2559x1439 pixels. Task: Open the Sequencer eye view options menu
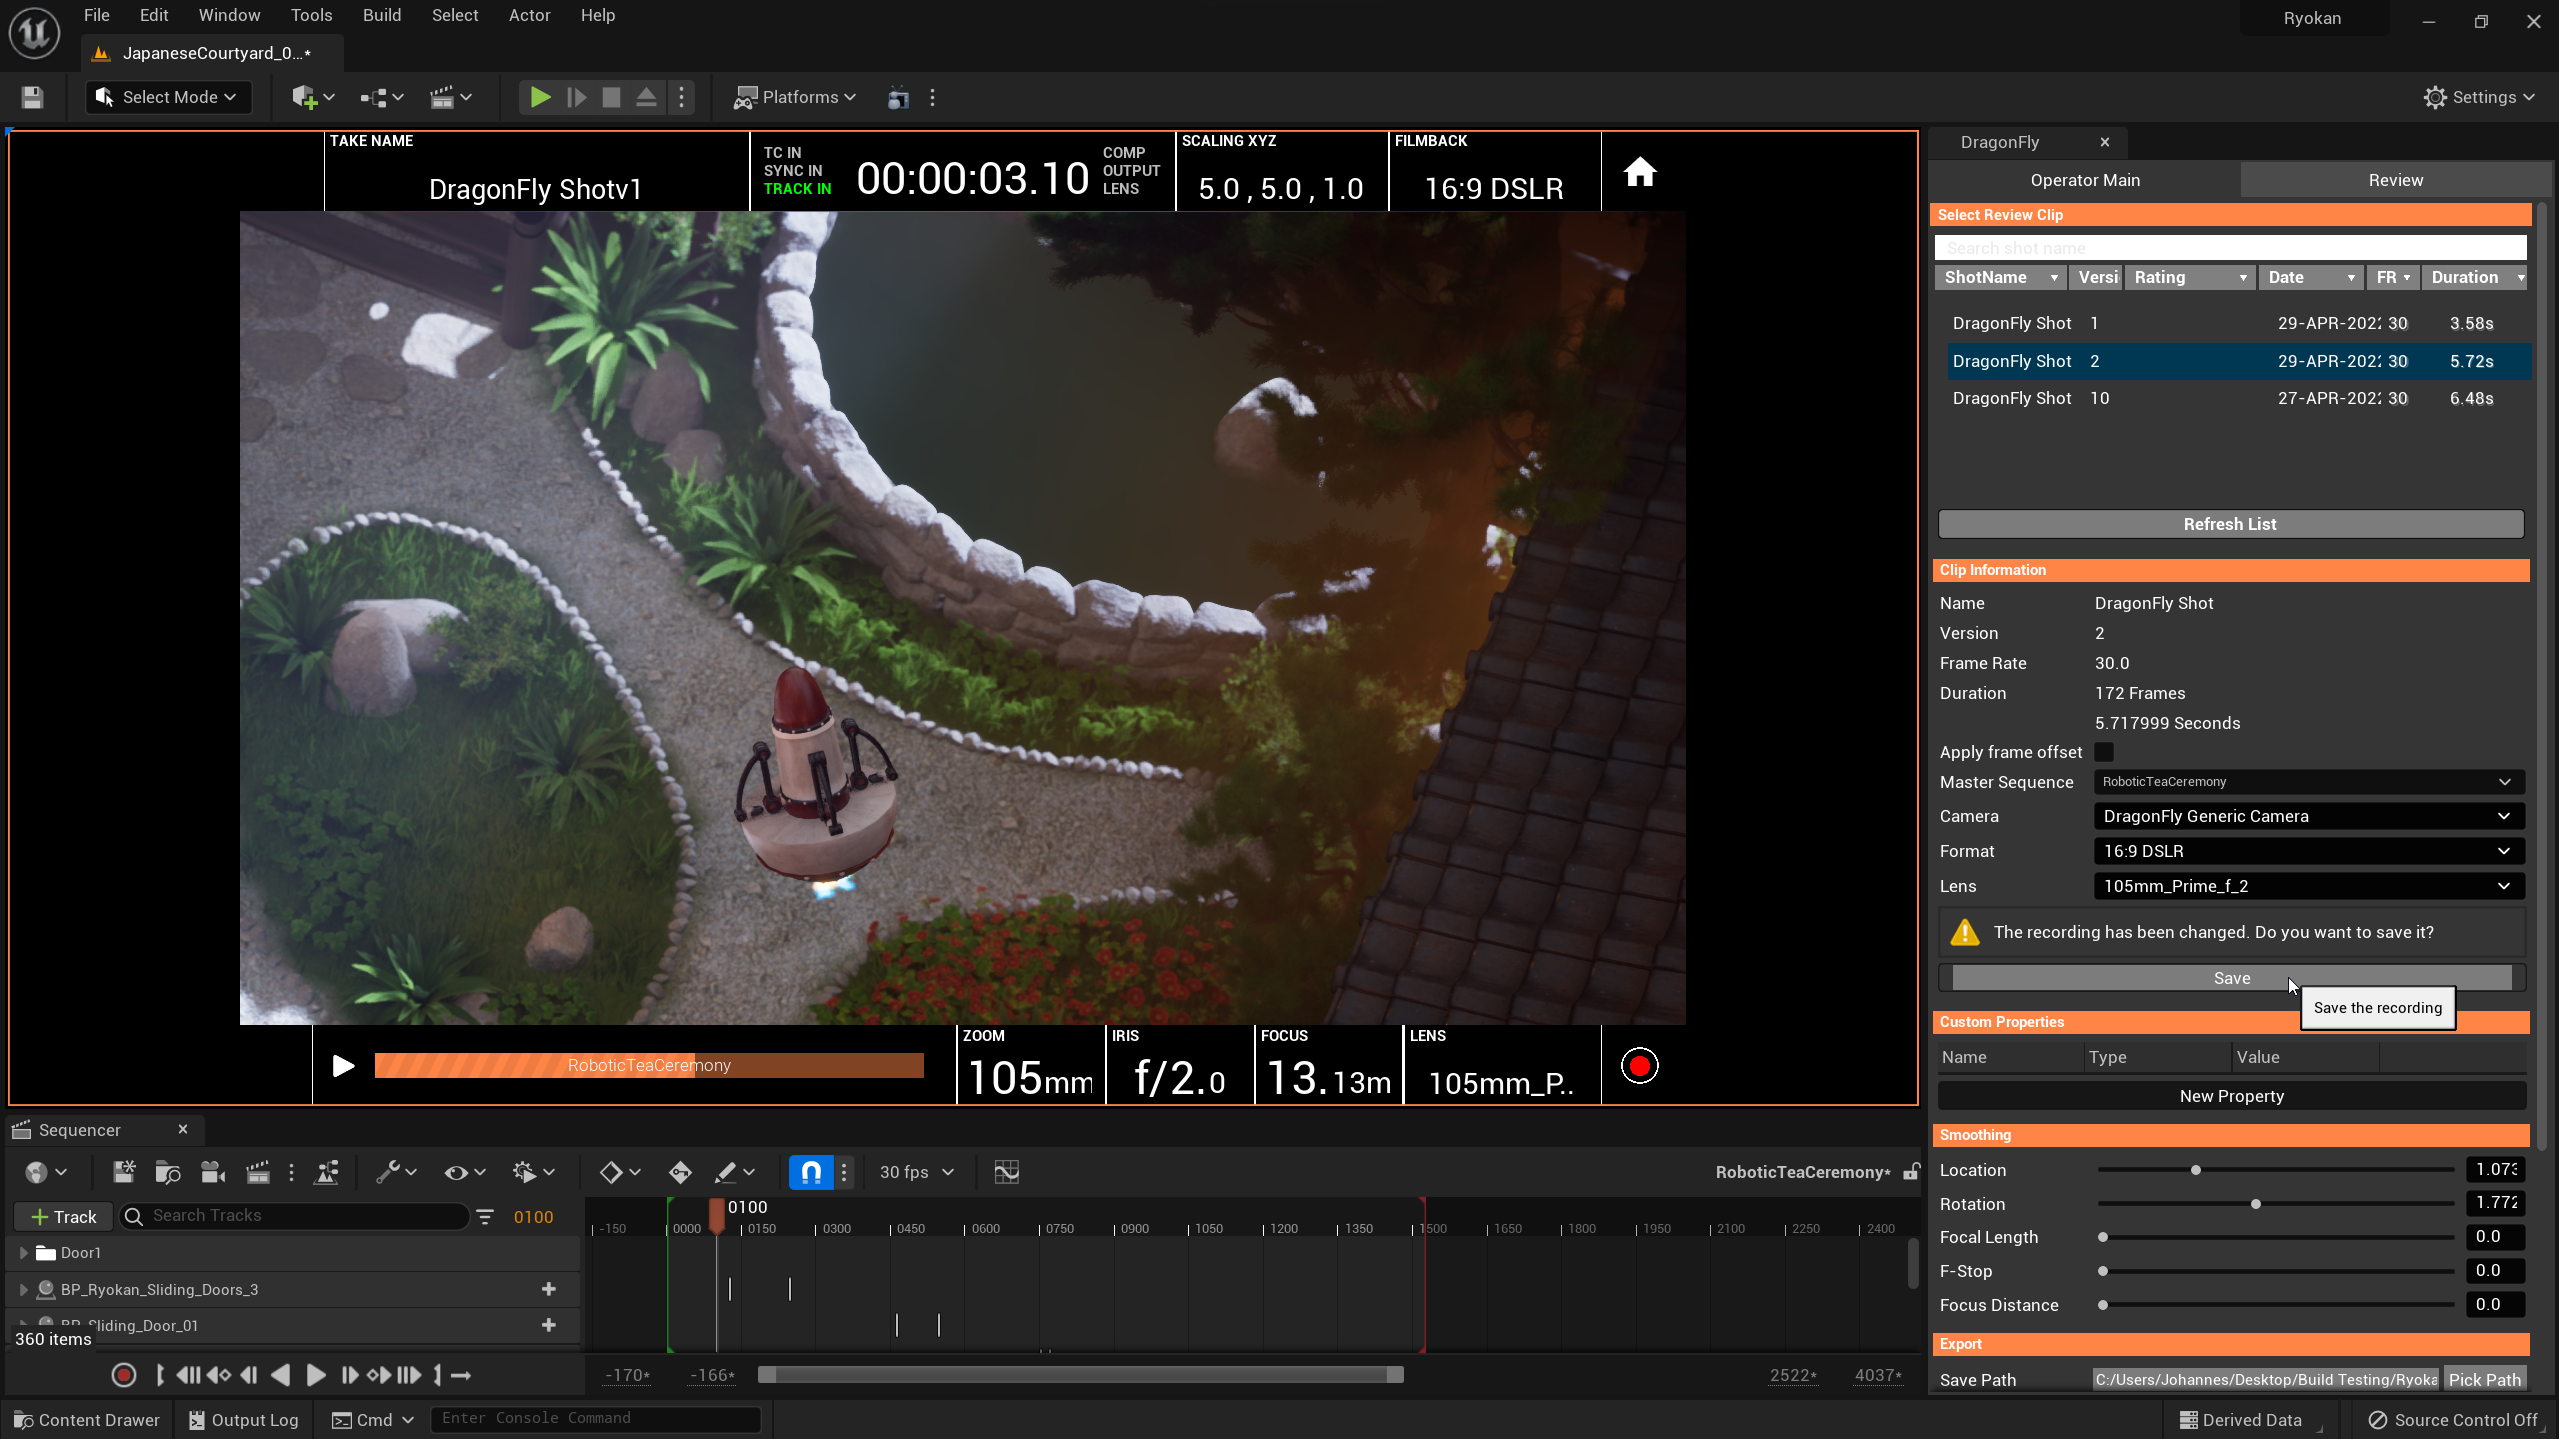click(465, 1172)
